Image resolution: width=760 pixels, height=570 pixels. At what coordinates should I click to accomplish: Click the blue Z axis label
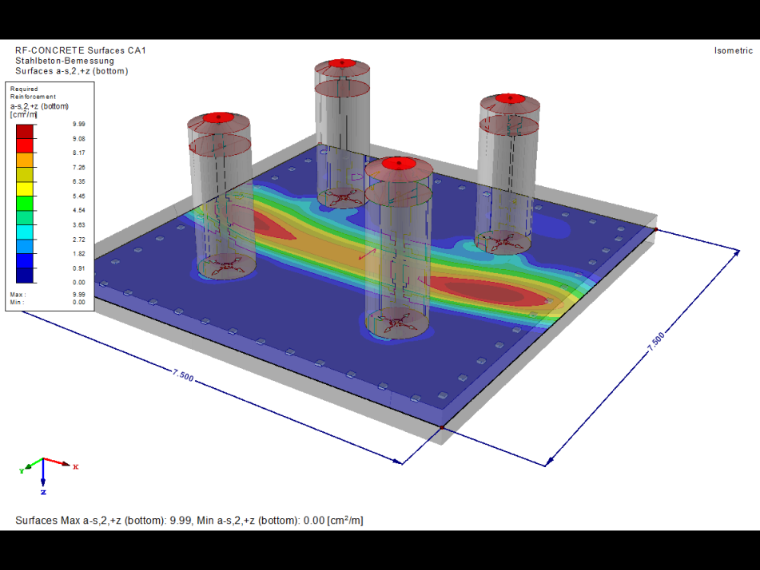click(43, 492)
